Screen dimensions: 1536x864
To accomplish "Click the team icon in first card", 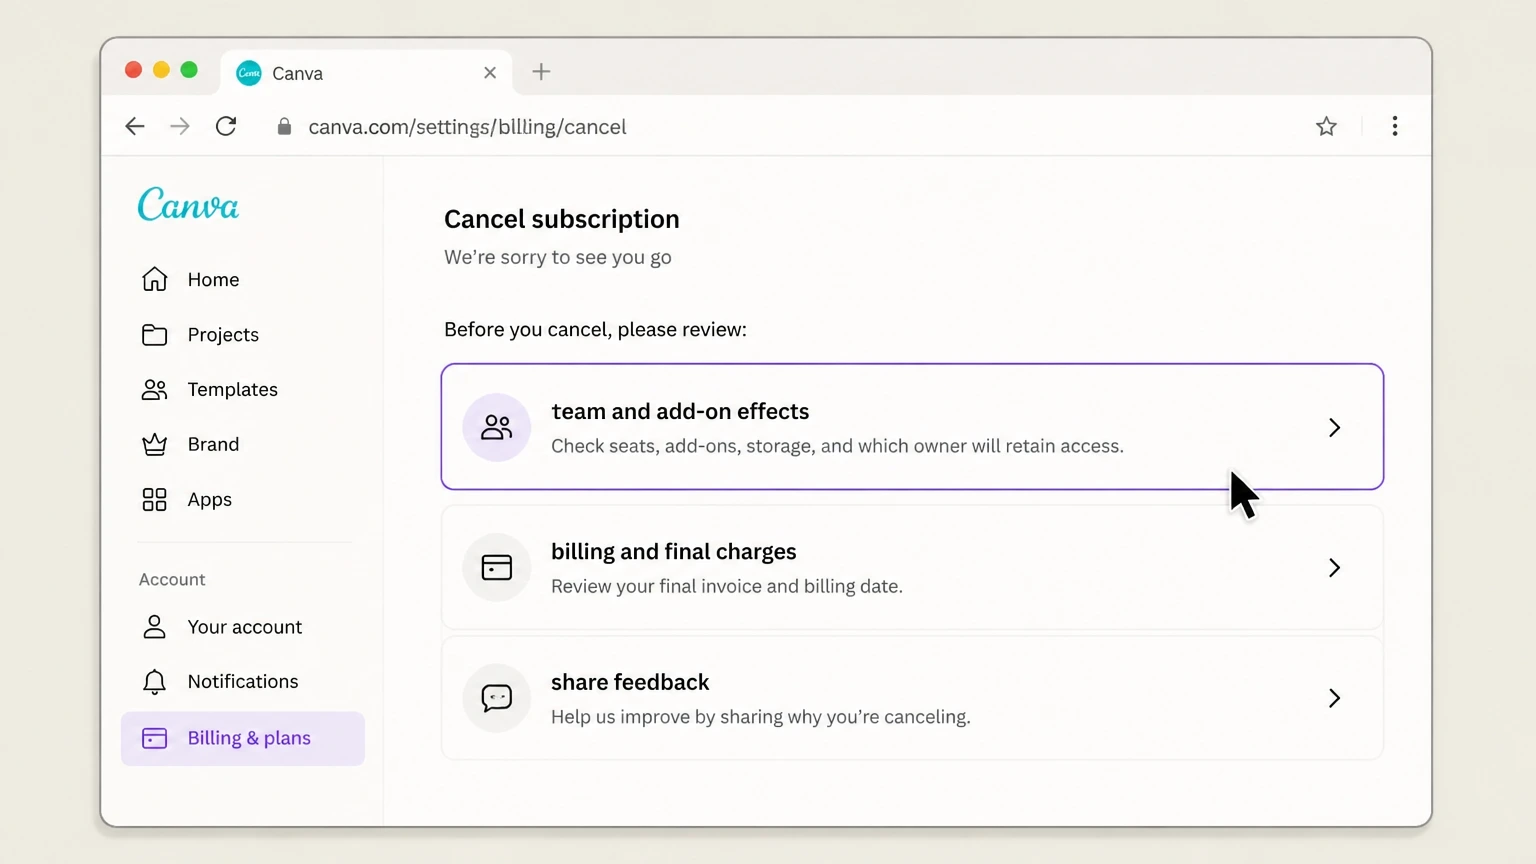I will click(x=496, y=427).
